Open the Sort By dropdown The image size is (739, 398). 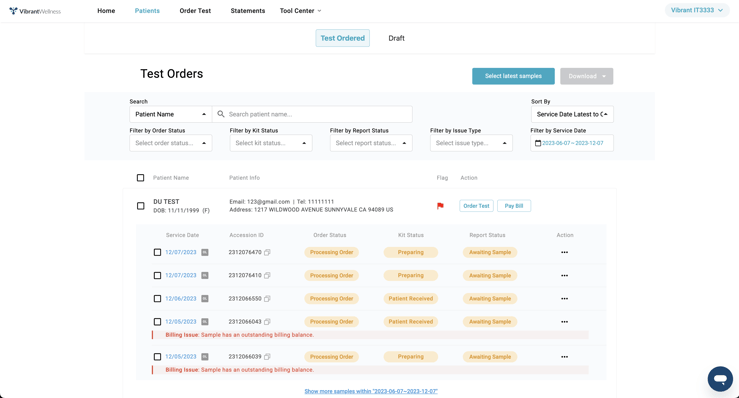point(572,114)
